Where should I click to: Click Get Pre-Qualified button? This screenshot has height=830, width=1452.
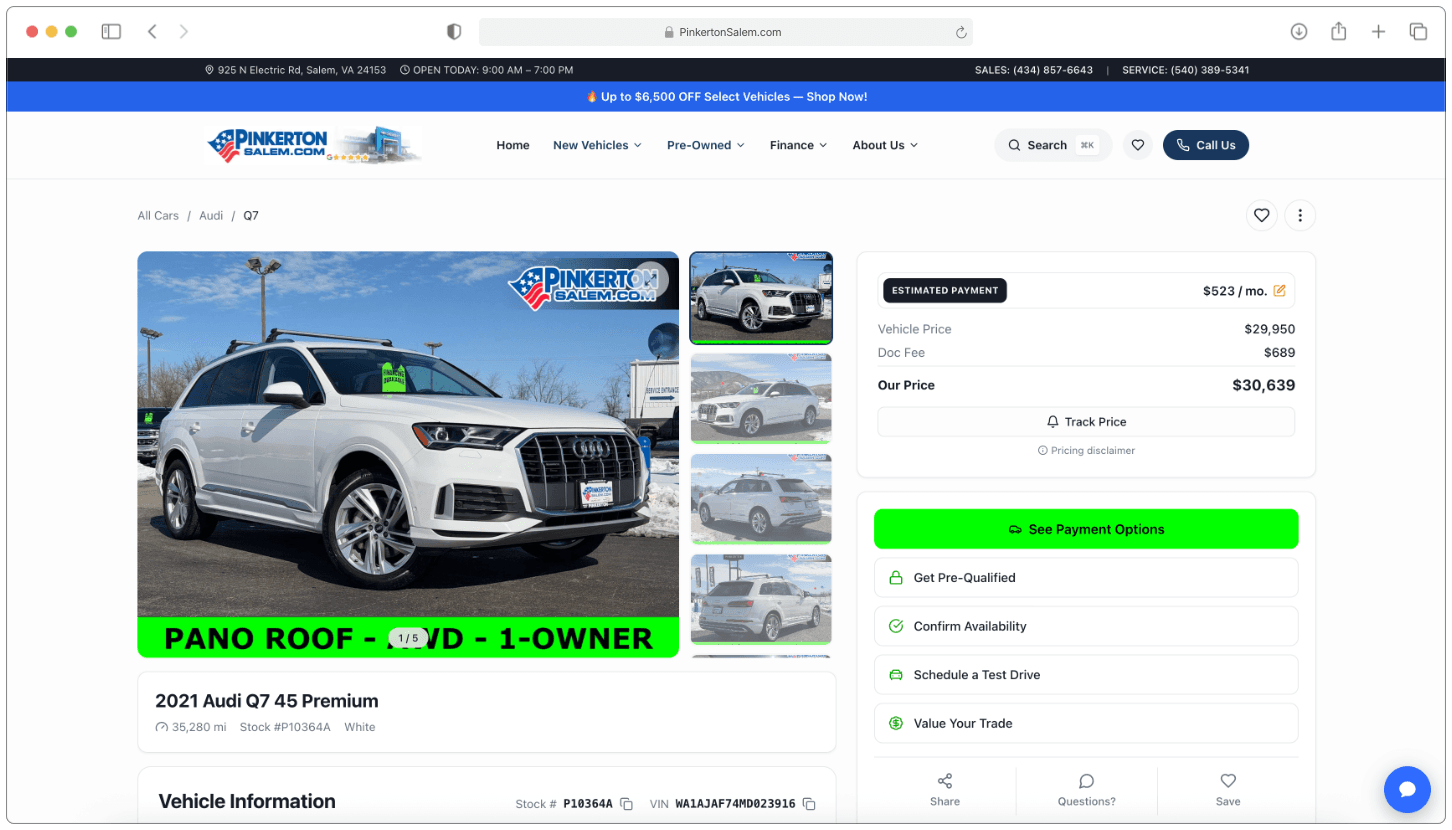(x=1086, y=578)
